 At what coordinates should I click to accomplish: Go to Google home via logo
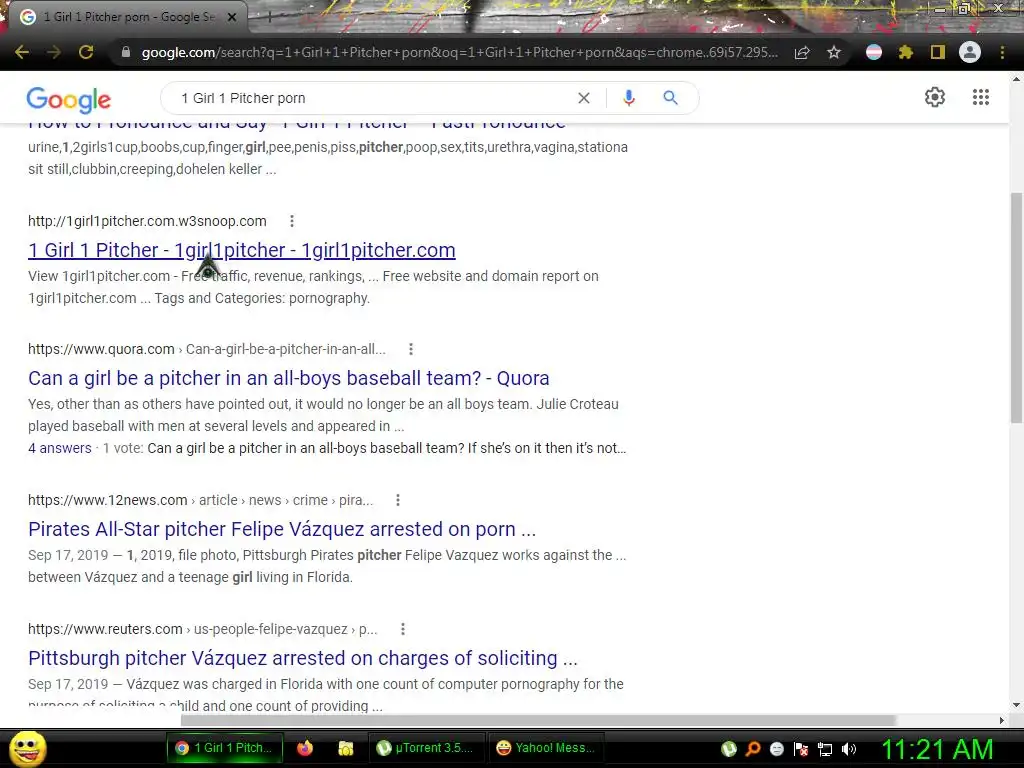coord(69,99)
